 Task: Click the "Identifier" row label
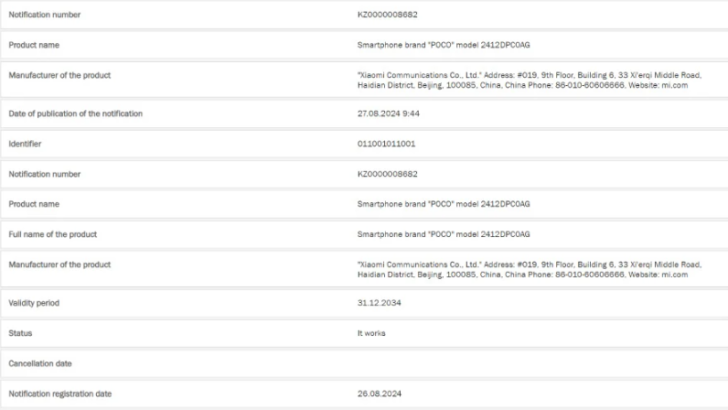(24, 144)
